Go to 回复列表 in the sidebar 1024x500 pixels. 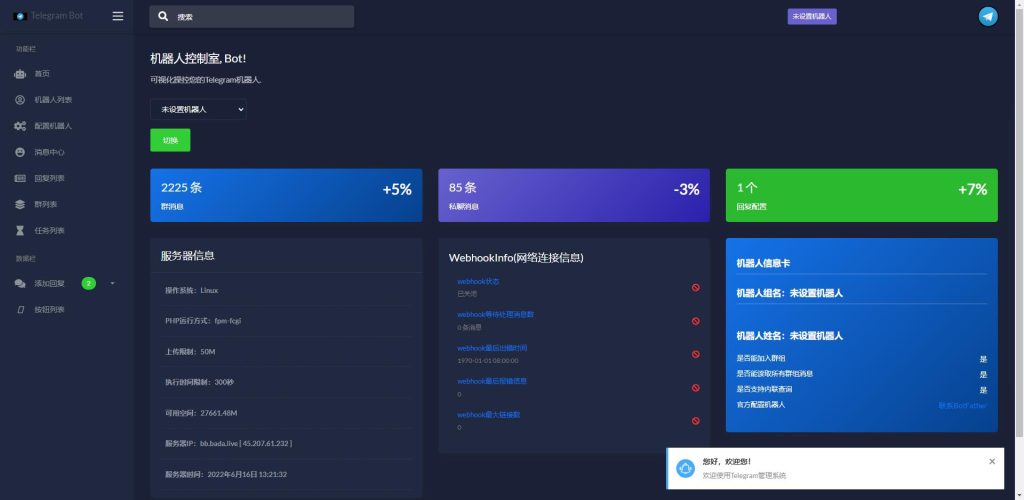click(49, 178)
